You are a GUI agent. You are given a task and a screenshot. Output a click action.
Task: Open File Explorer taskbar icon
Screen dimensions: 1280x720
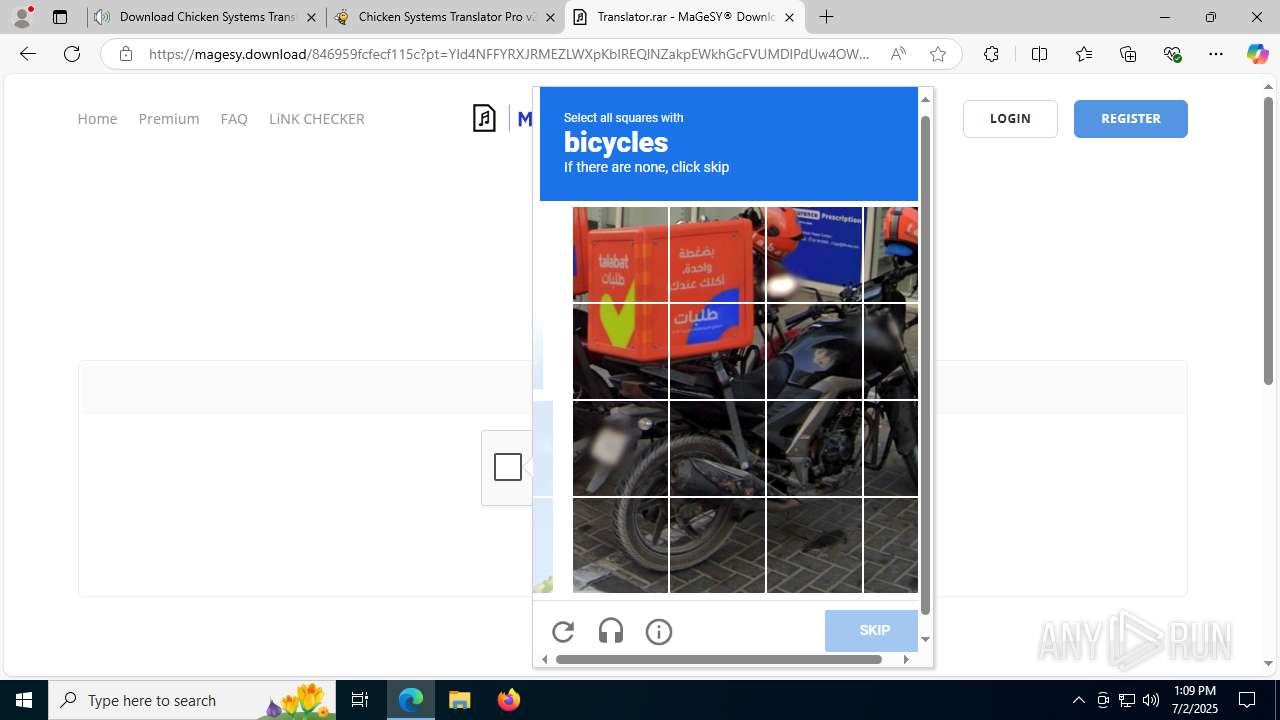point(459,700)
